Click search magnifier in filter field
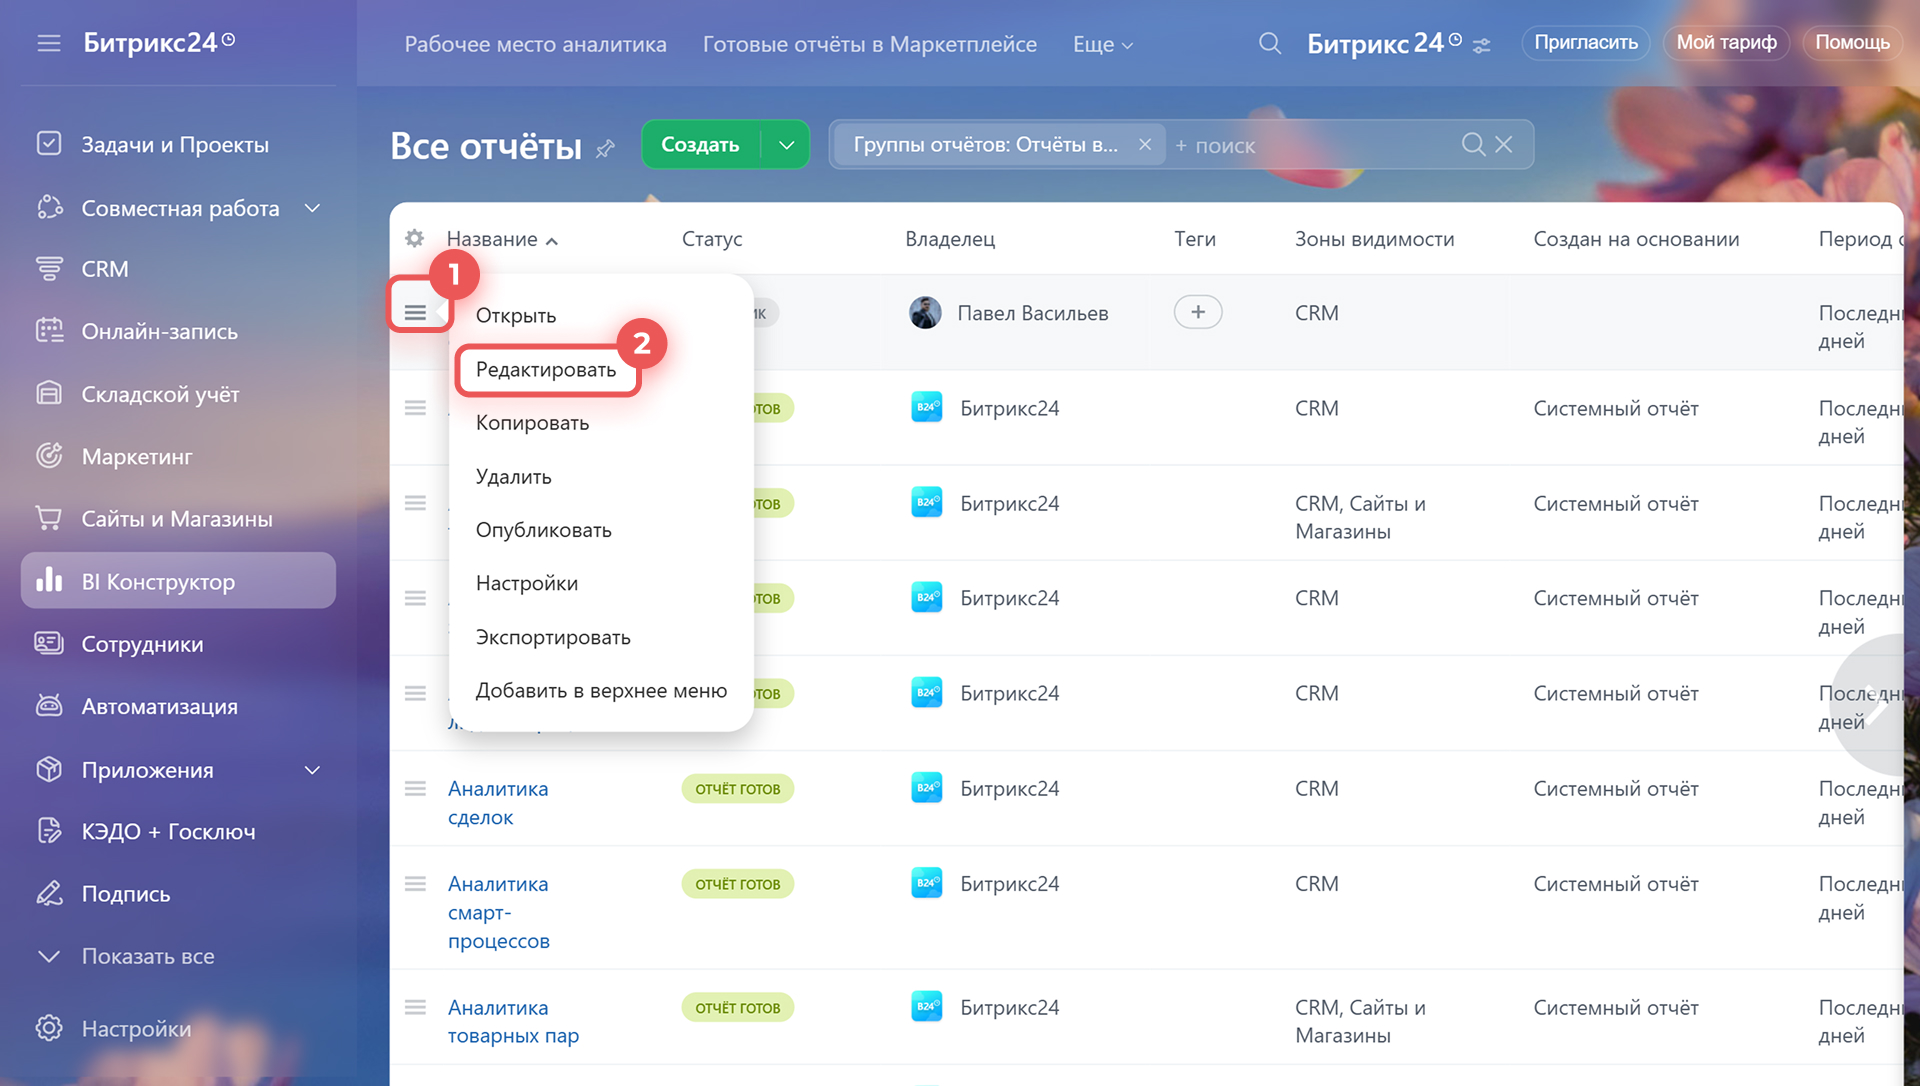The width and height of the screenshot is (1920, 1086). pyautogui.click(x=1472, y=144)
